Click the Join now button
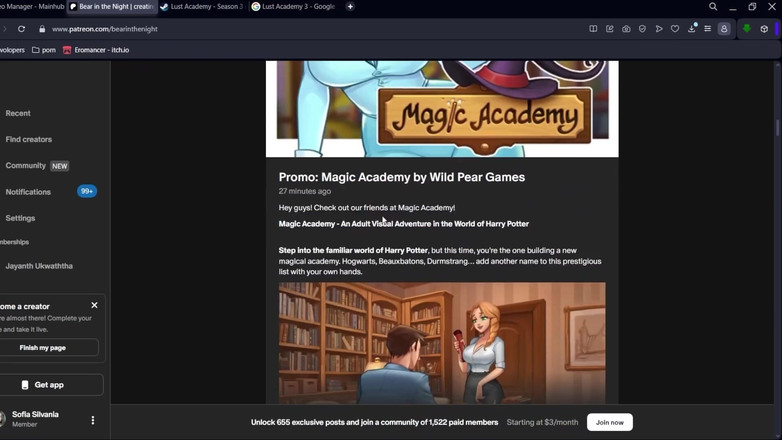 (609, 422)
